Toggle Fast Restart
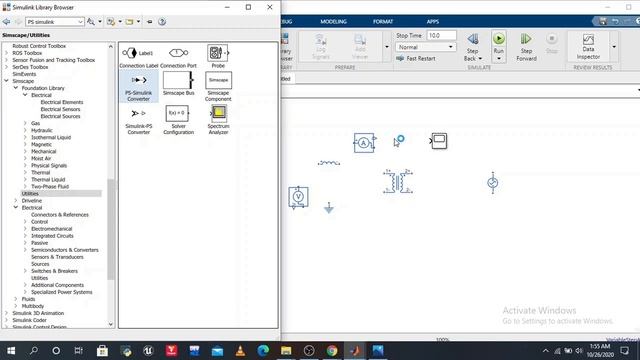The width and height of the screenshot is (640, 360). pos(416,58)
